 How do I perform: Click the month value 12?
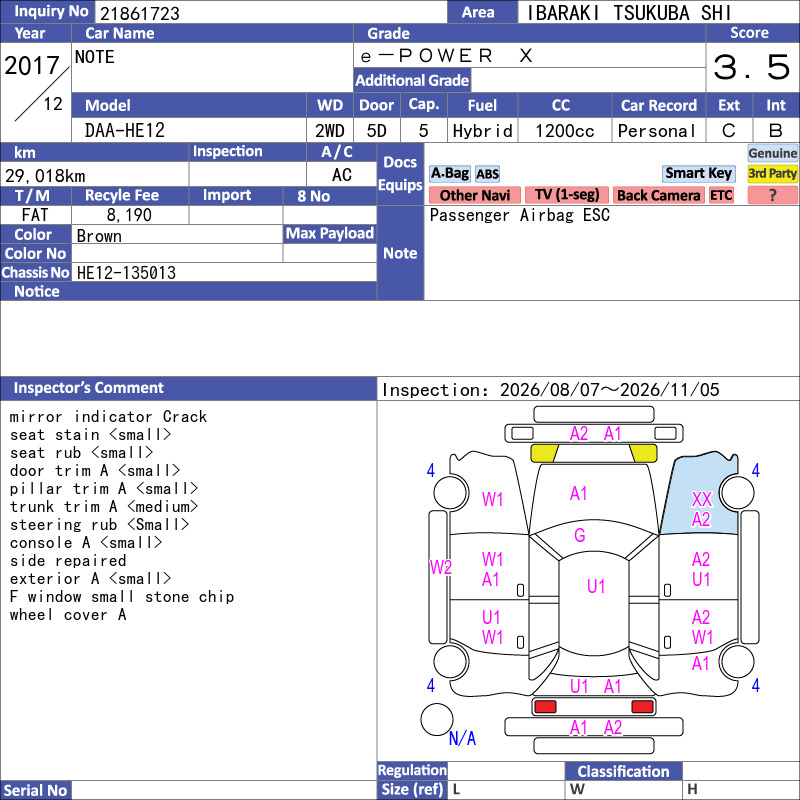pos(53,104)
